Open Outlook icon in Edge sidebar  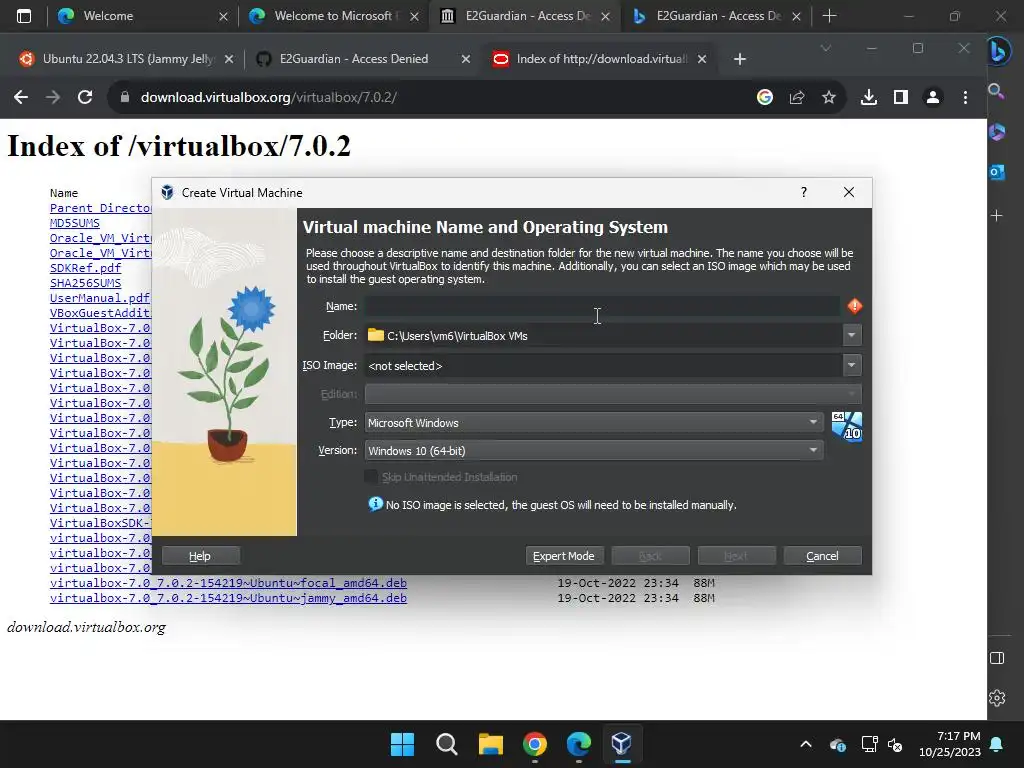point(997,172)
